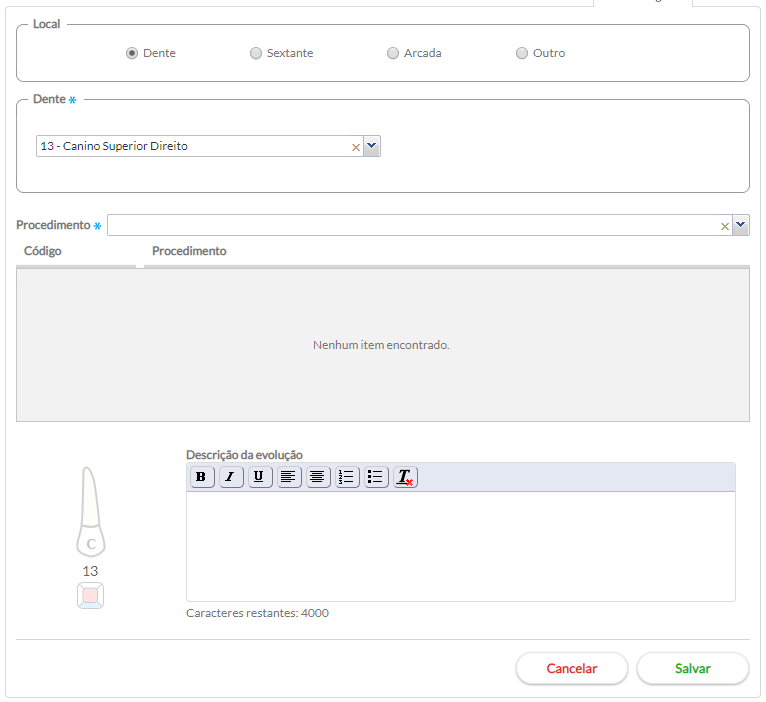This screenshot has height=702, width=766.
Task: Insert a numbered list
Action: [347, 477]
